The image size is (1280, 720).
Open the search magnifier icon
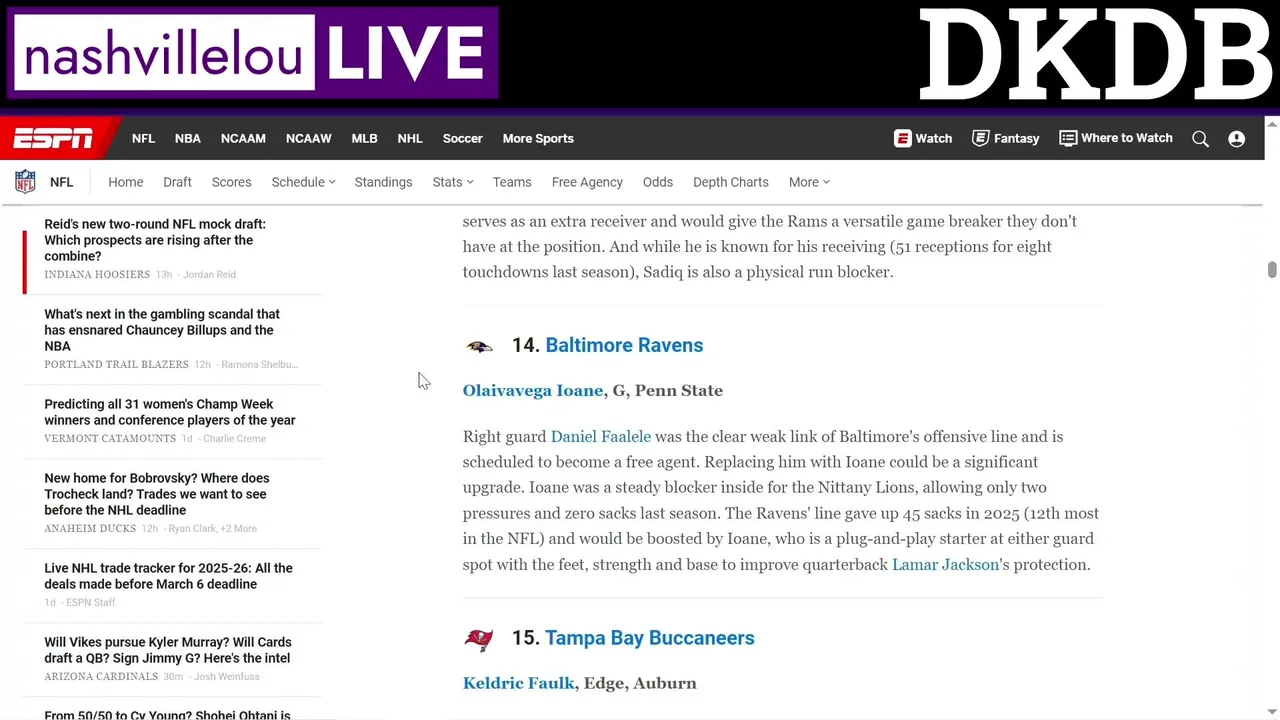pos(1200,139)
